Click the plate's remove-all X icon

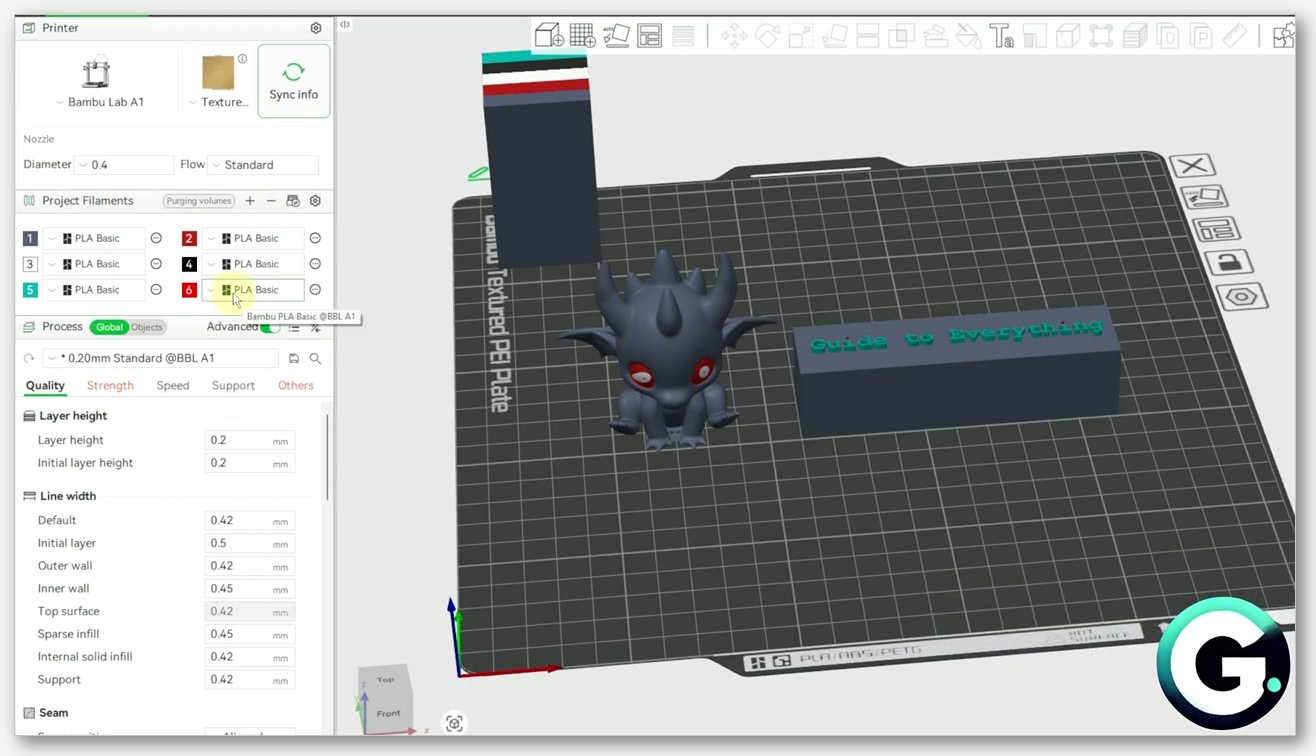[x=1191, y=166]
